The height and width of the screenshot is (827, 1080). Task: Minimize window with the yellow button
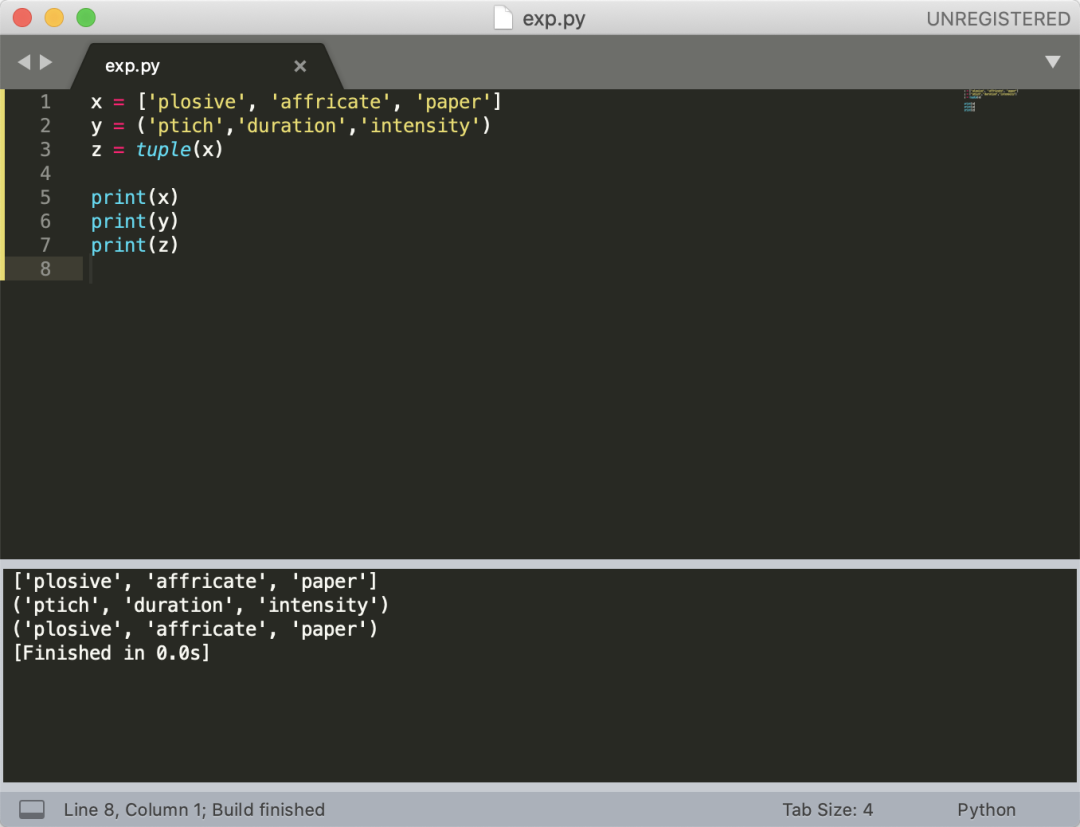(54, 18)
